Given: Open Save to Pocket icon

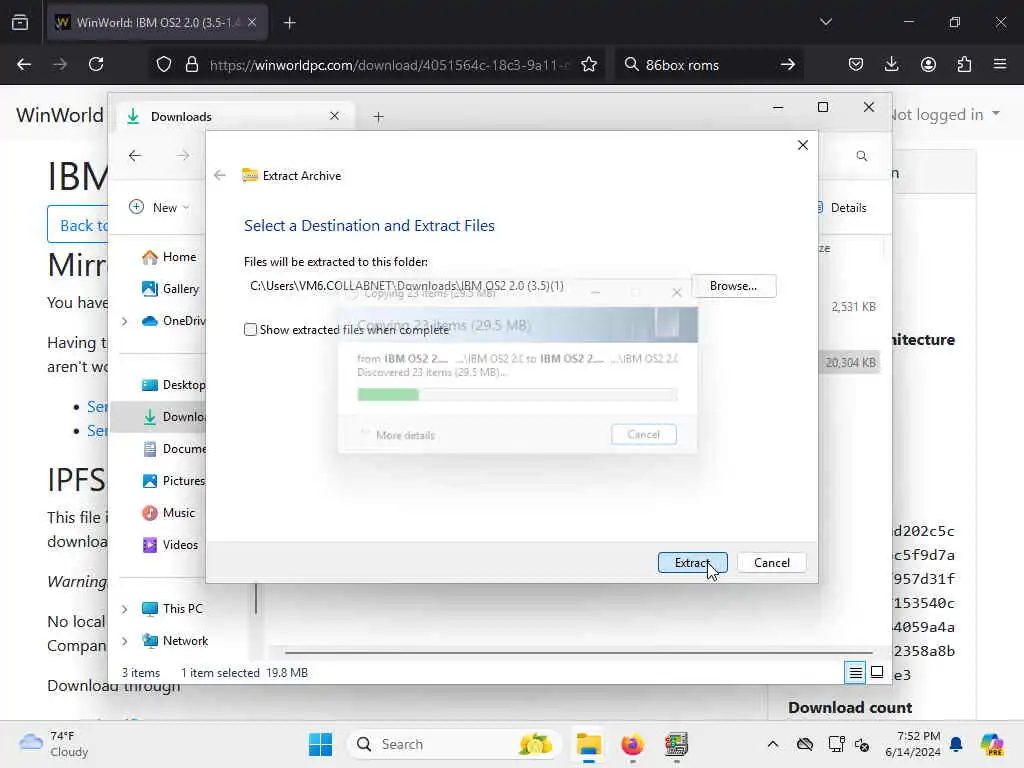Looking at the screenshot, I should point(856,64).
